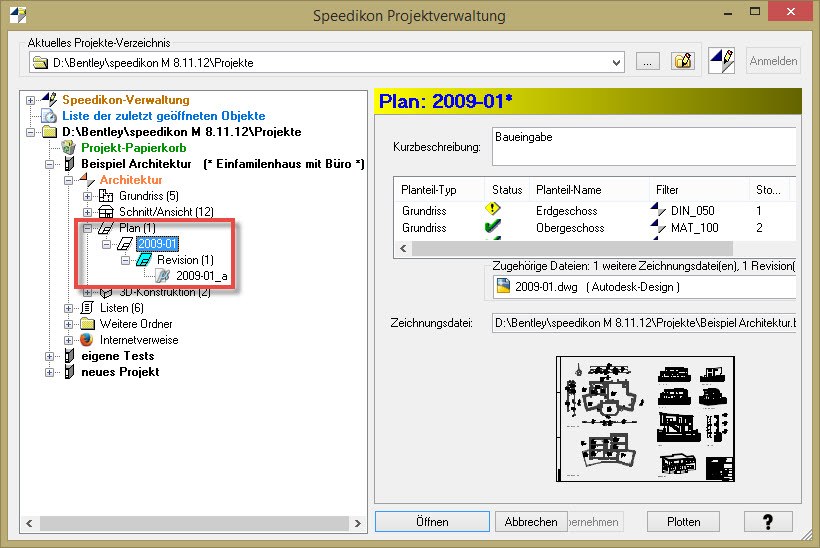Select the 2009-01.dwg (Autodesk-Design) file entry

pyautogui.click(x=597, y=287)
